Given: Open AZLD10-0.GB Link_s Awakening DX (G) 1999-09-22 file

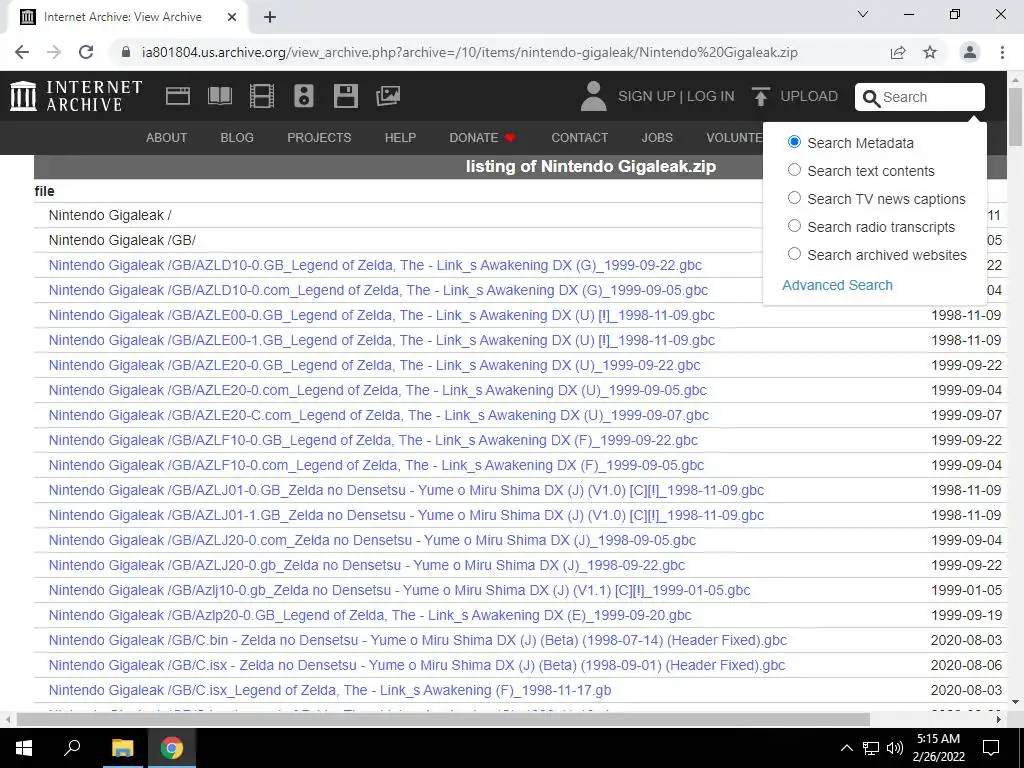Looking at the screenshot, I should point(375,265).
